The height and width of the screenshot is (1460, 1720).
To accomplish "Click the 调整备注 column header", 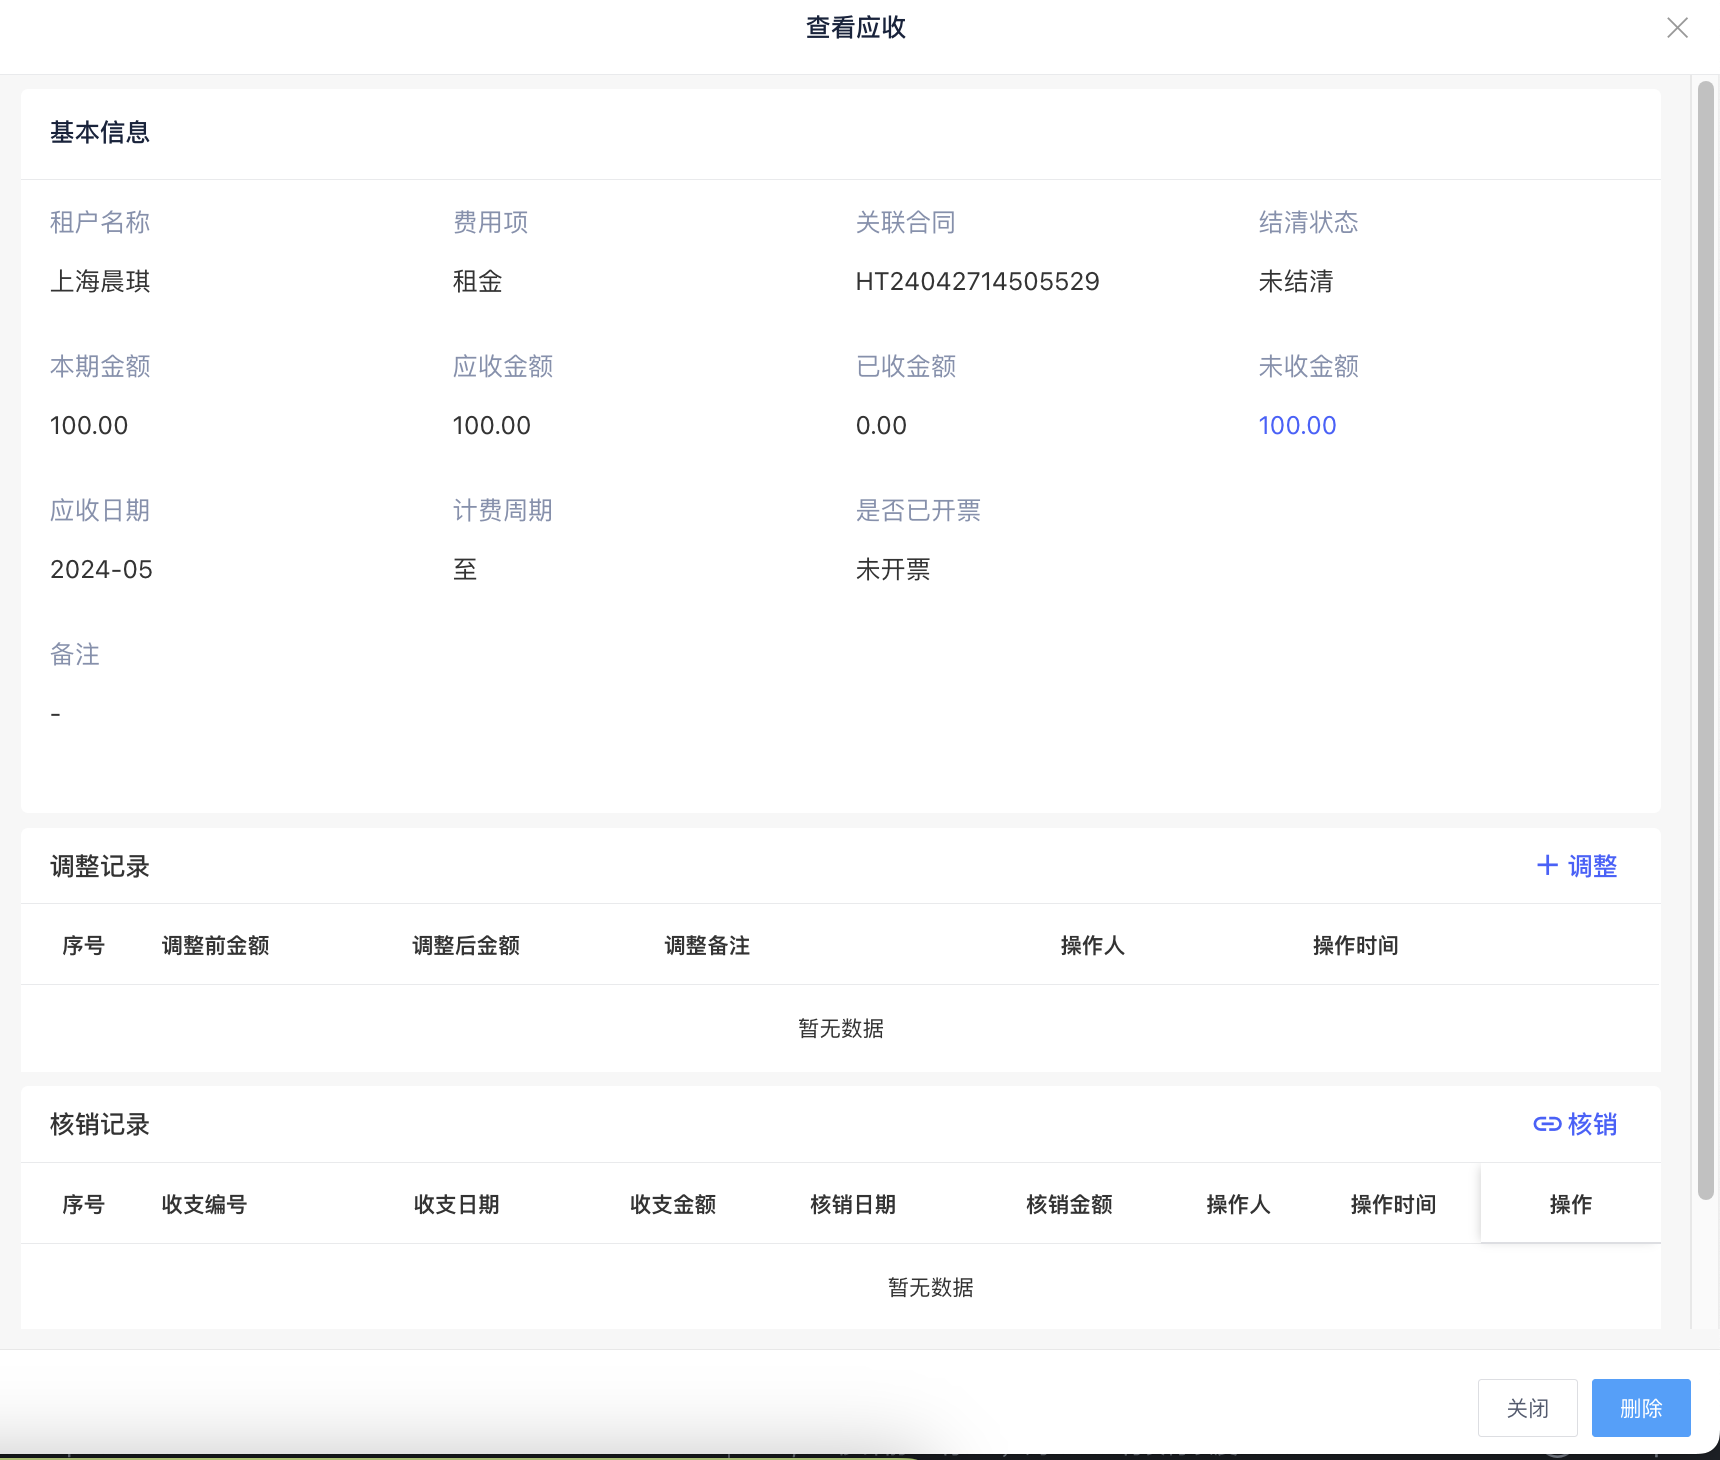I will [707, 945].
